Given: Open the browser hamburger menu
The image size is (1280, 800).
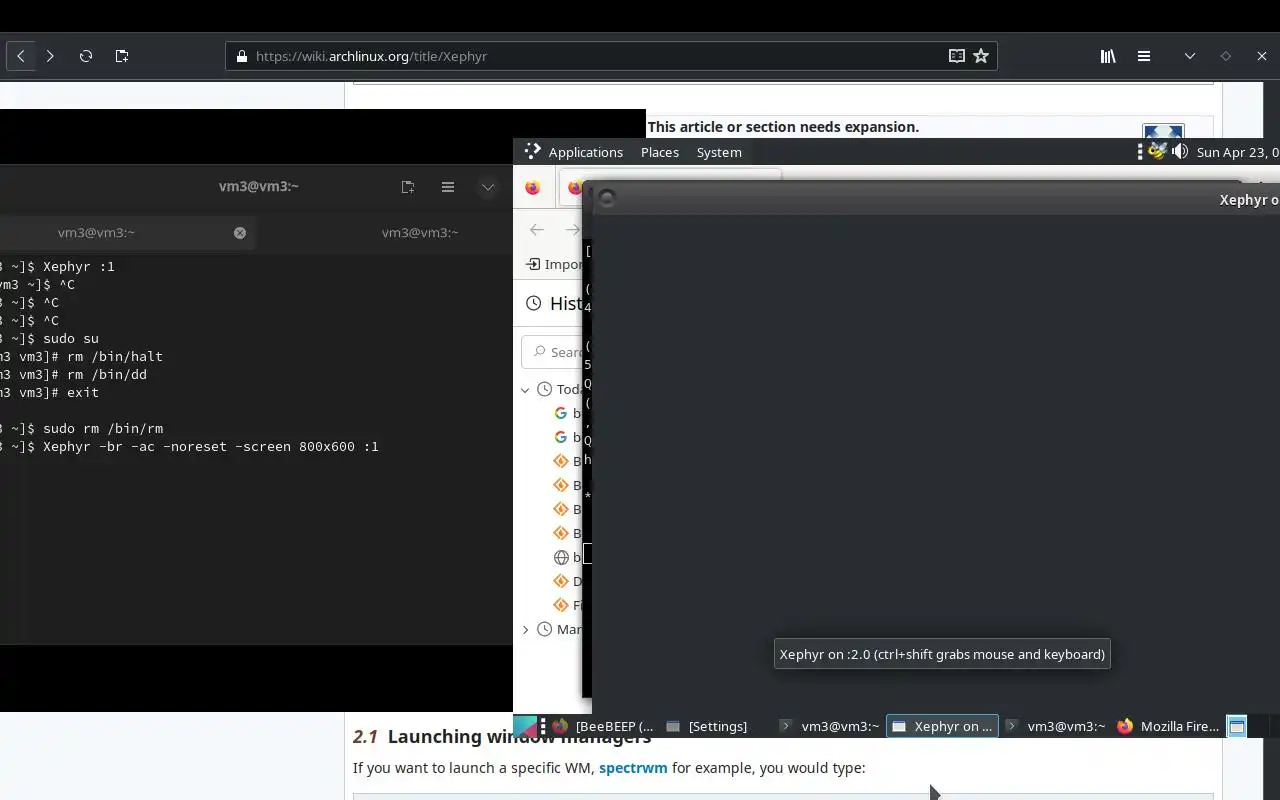Looking at the screenshot, I should (x=1144, y=56).
